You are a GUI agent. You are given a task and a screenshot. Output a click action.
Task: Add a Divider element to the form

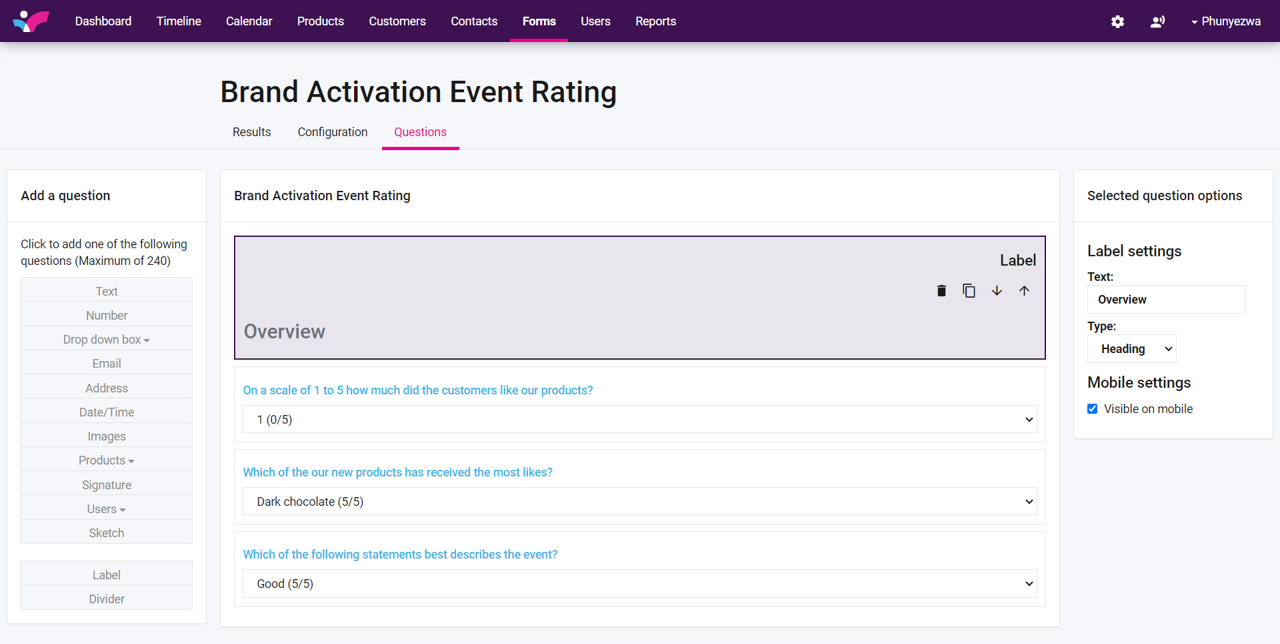(x=106, y=599)
